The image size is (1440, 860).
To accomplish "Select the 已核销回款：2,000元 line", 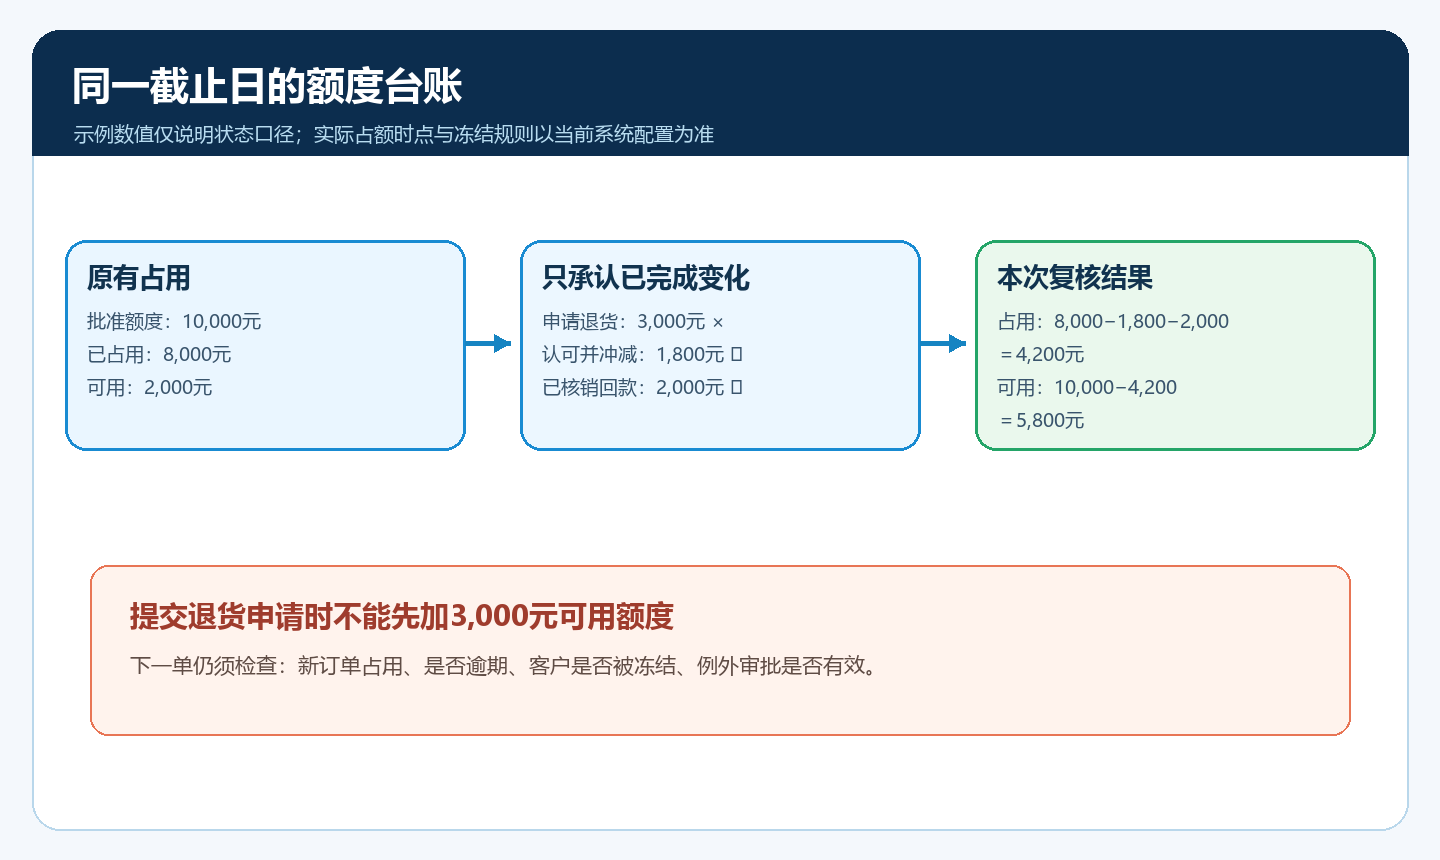I will 643,387.
